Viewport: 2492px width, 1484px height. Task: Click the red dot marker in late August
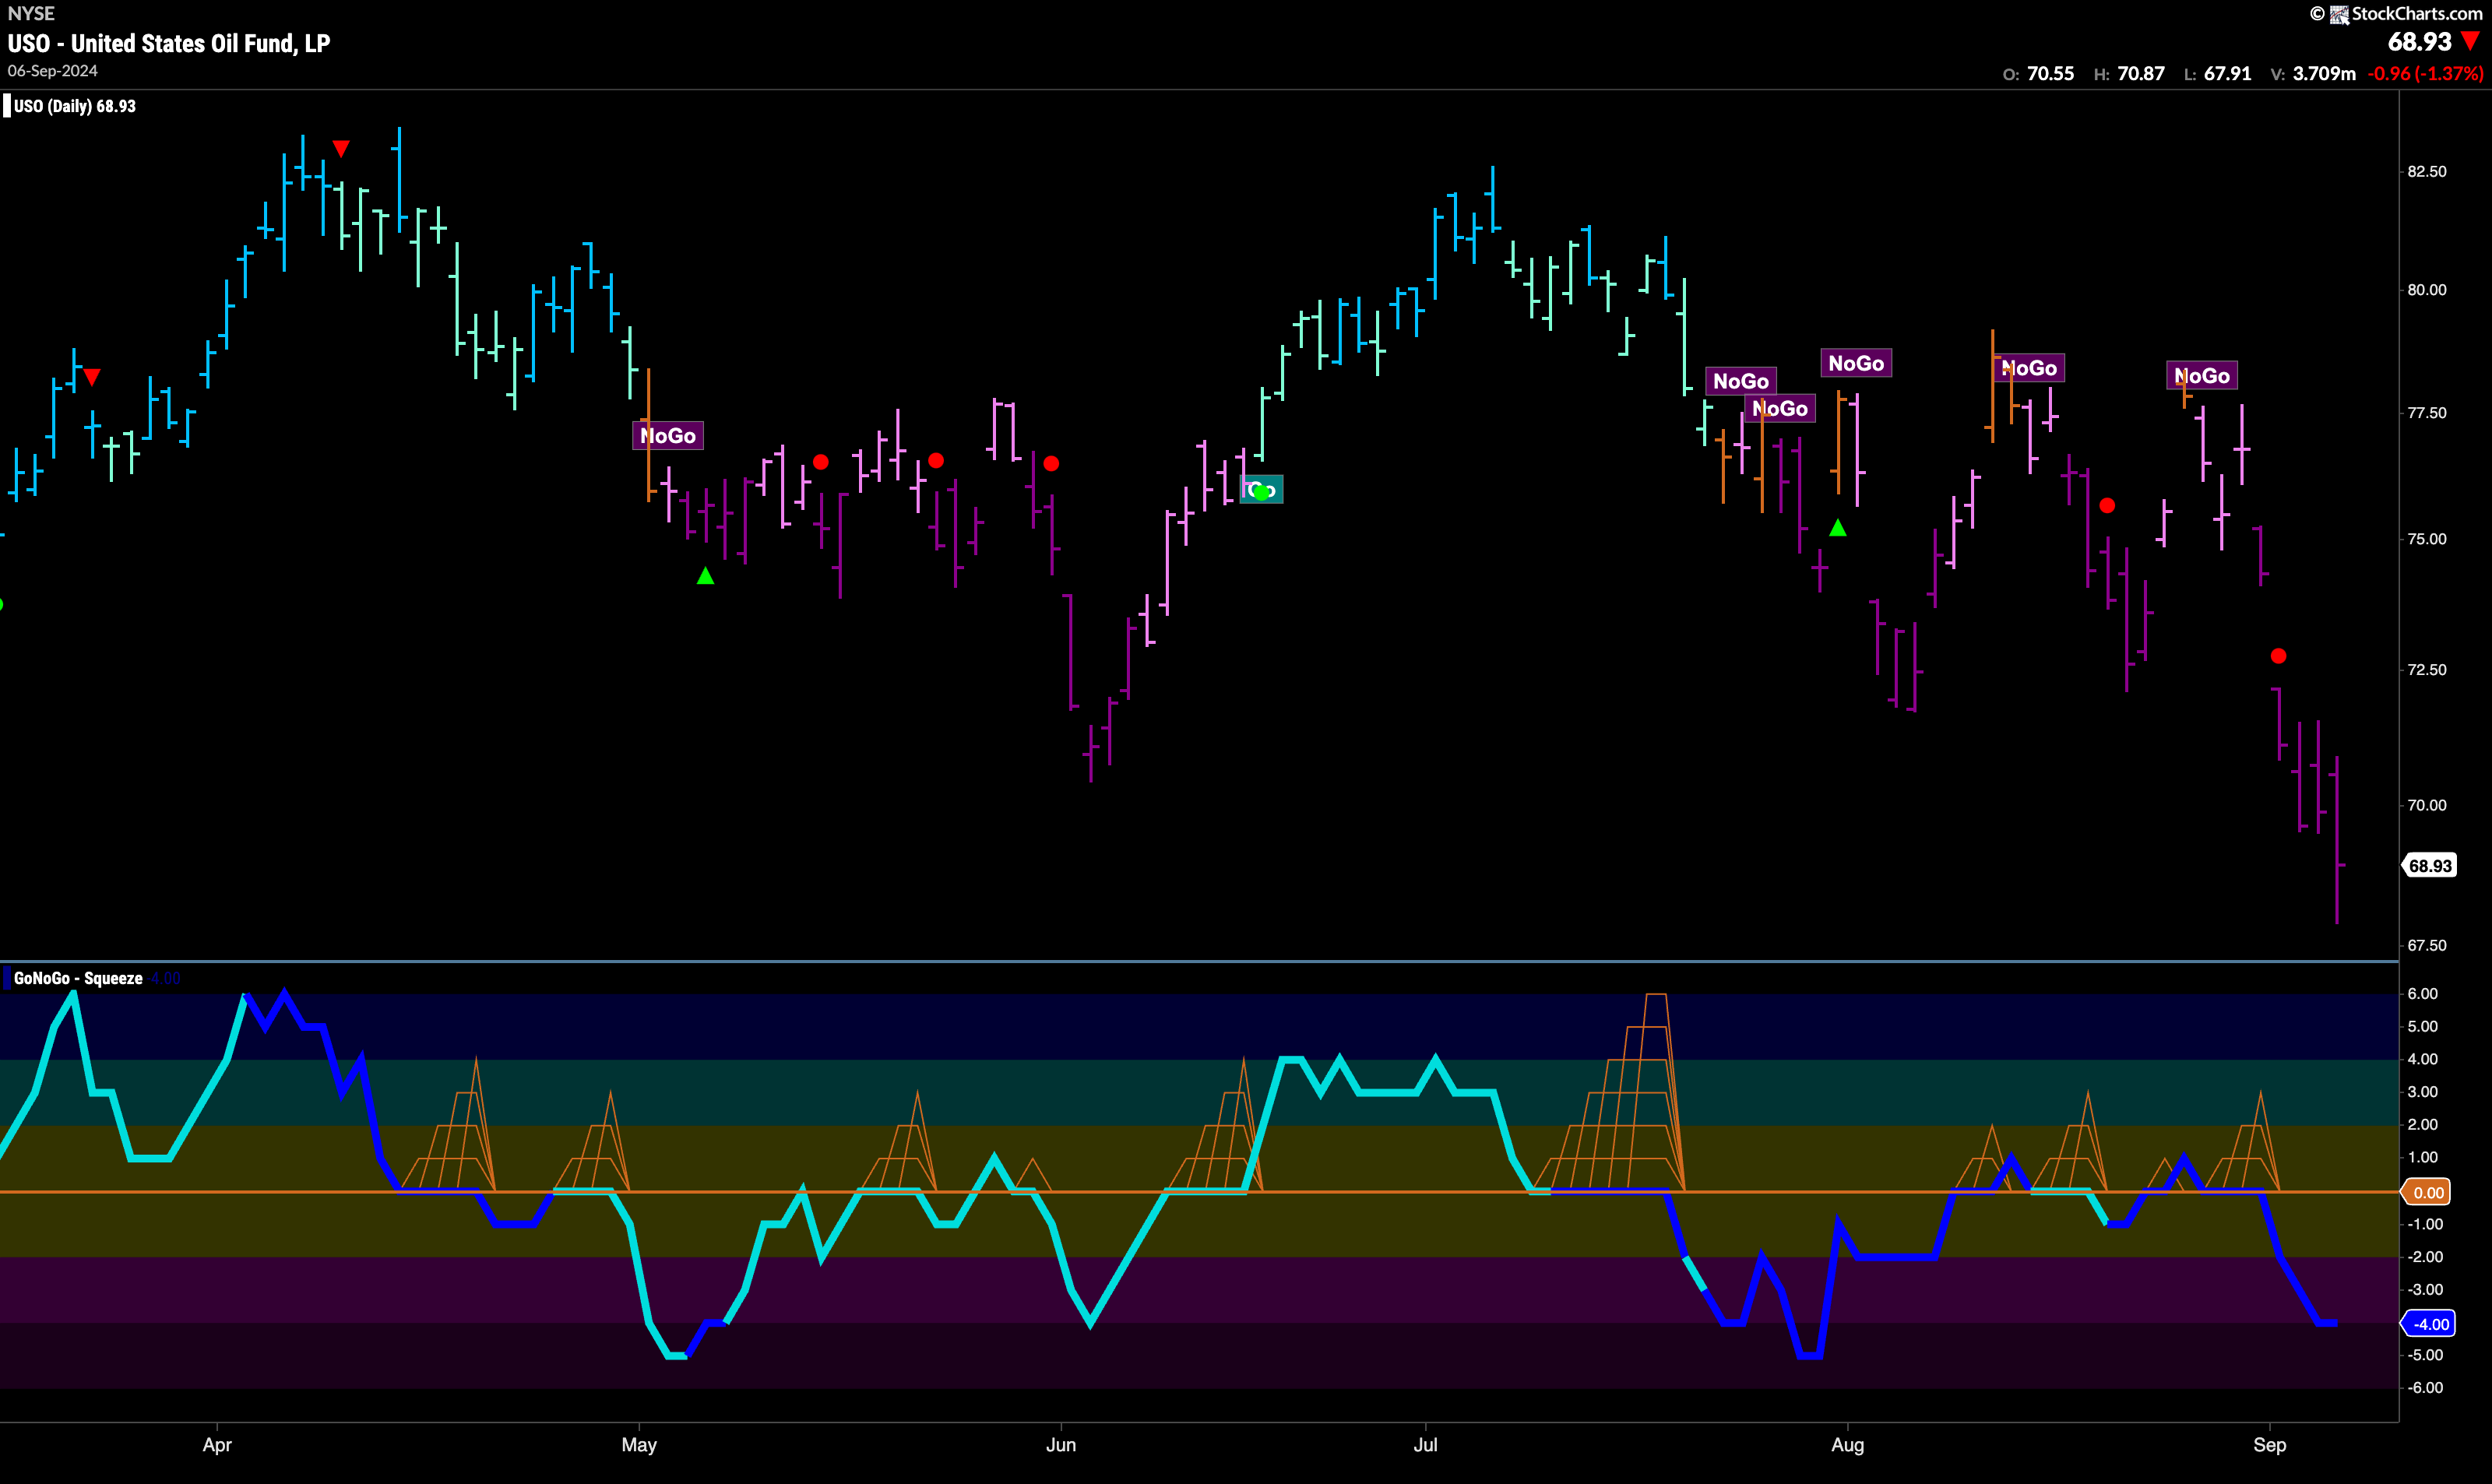[2107, 506]
